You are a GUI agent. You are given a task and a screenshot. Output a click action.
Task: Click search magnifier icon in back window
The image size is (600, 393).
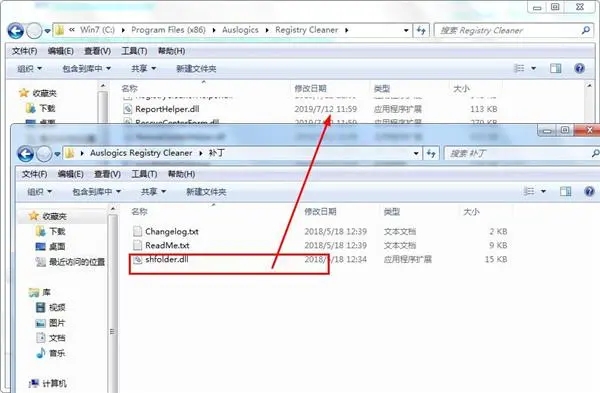click(585, 30)
